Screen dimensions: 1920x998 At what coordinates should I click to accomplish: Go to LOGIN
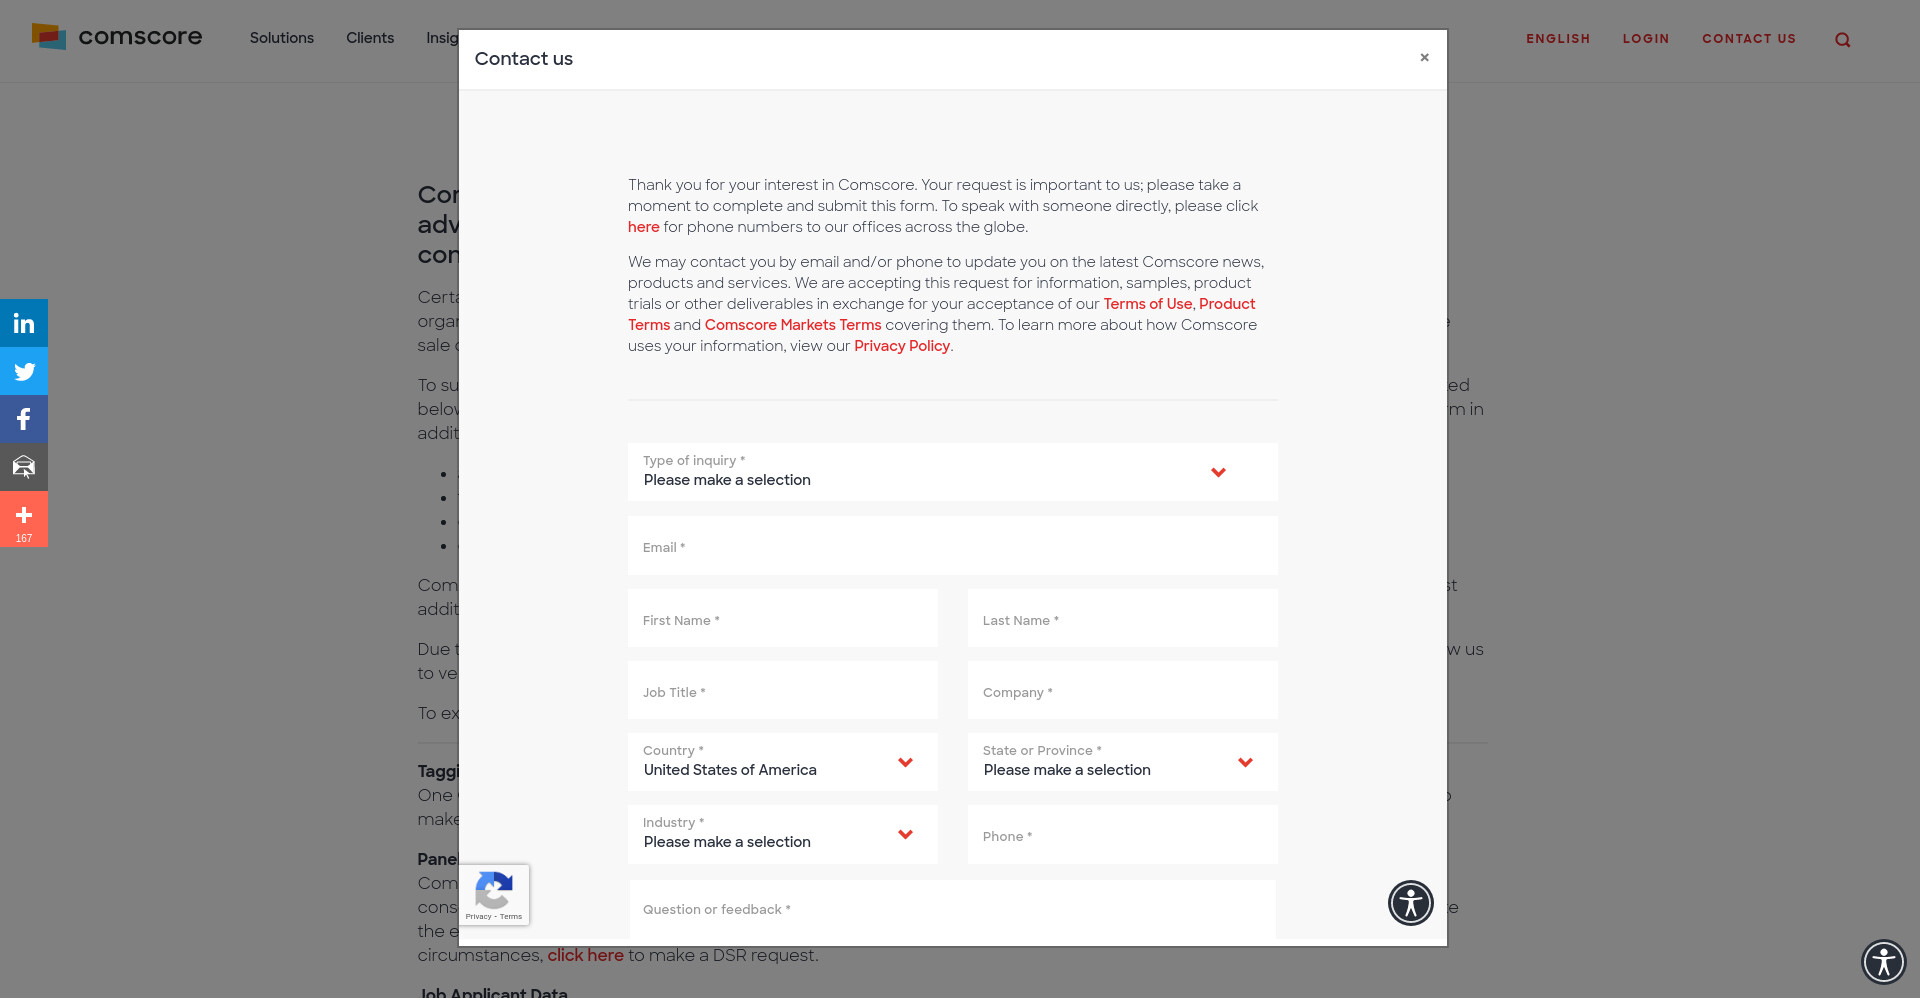pyautogui.click(x=1646, y=39)
